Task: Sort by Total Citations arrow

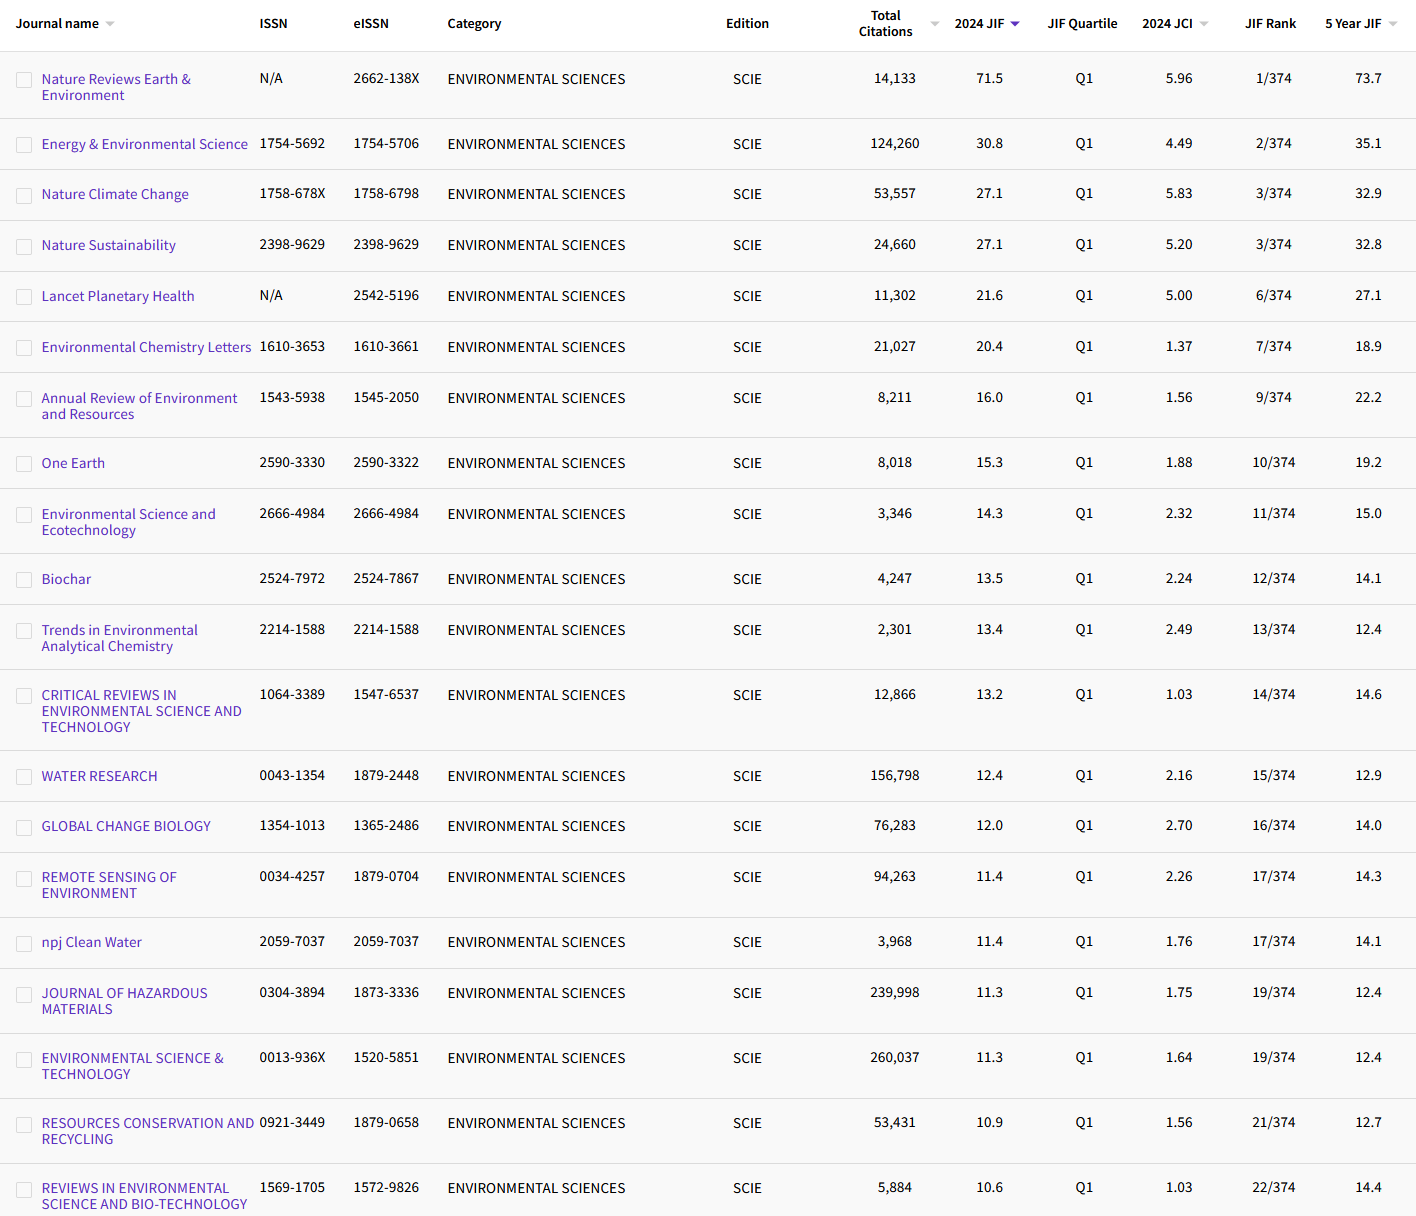Action: pyautogui.click(x=935, y=24)
